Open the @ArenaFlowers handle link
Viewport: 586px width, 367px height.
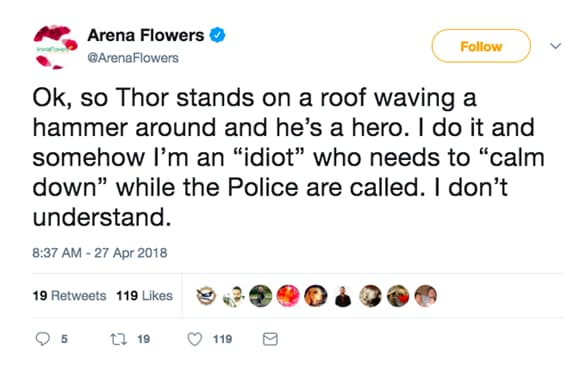(x=133, y=58)
